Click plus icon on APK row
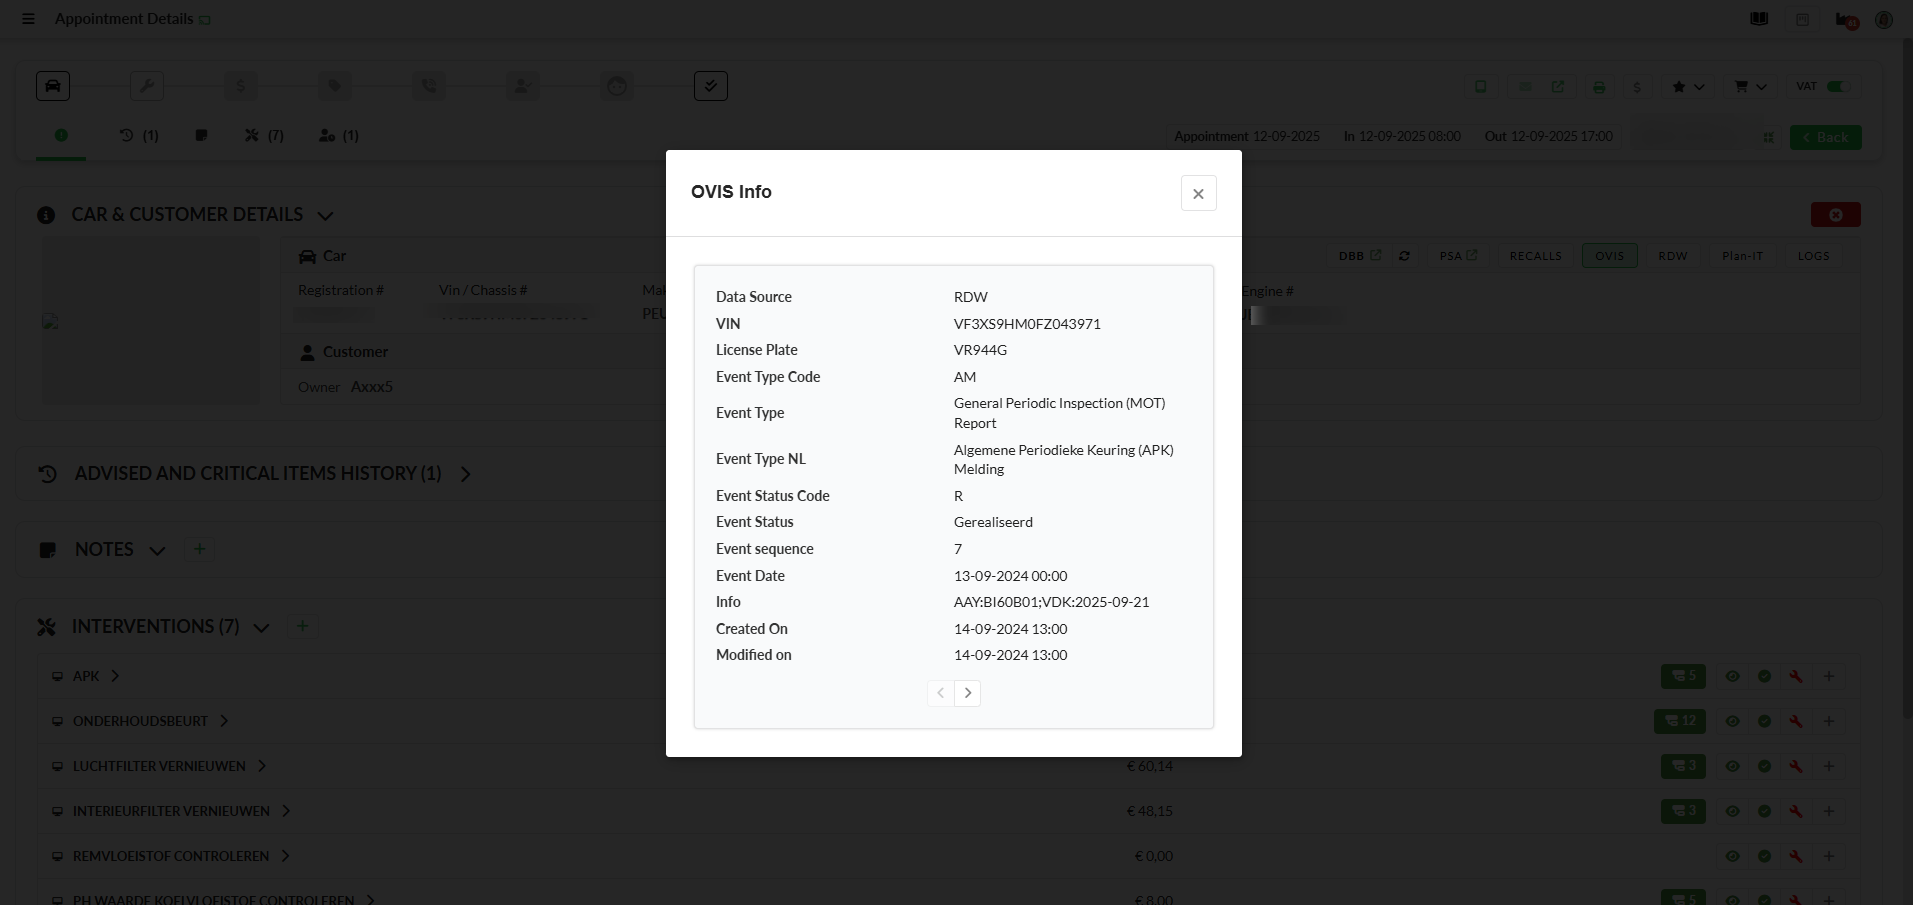1913x905 pixels. 1829,676
